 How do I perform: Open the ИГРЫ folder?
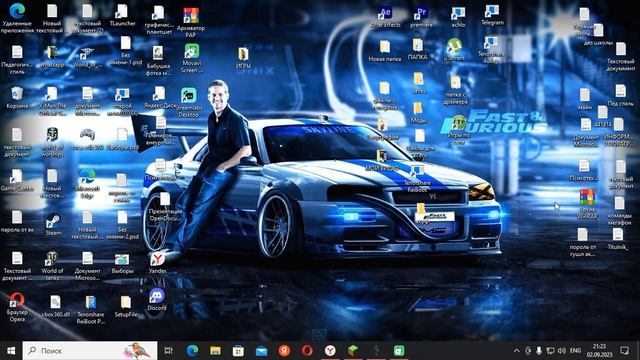[243, 58]
